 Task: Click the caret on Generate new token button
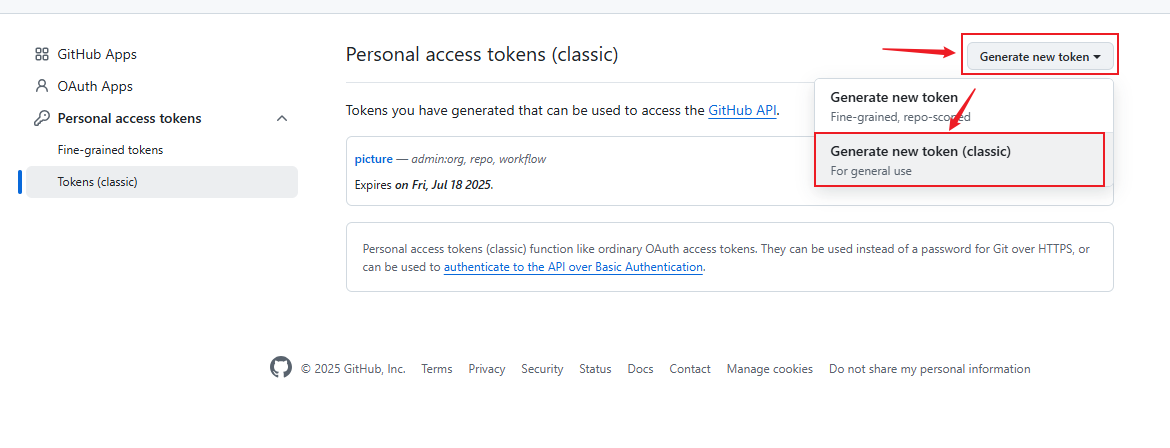coord(1097,57)
